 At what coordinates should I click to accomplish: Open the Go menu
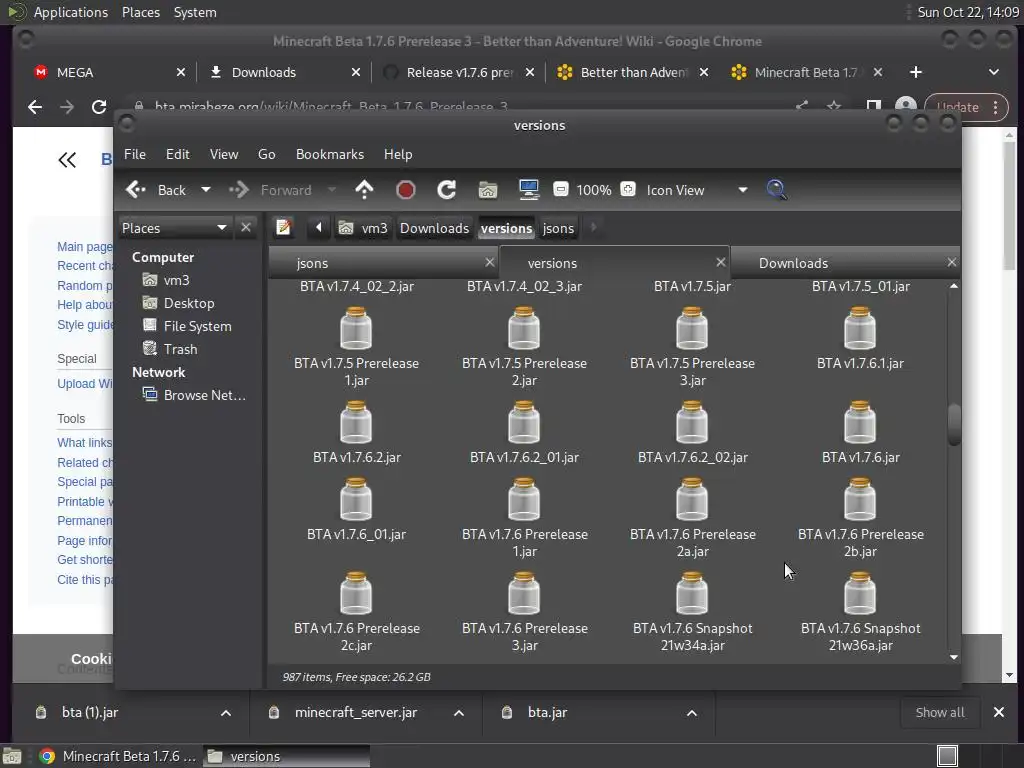click(x=266, y=154)
